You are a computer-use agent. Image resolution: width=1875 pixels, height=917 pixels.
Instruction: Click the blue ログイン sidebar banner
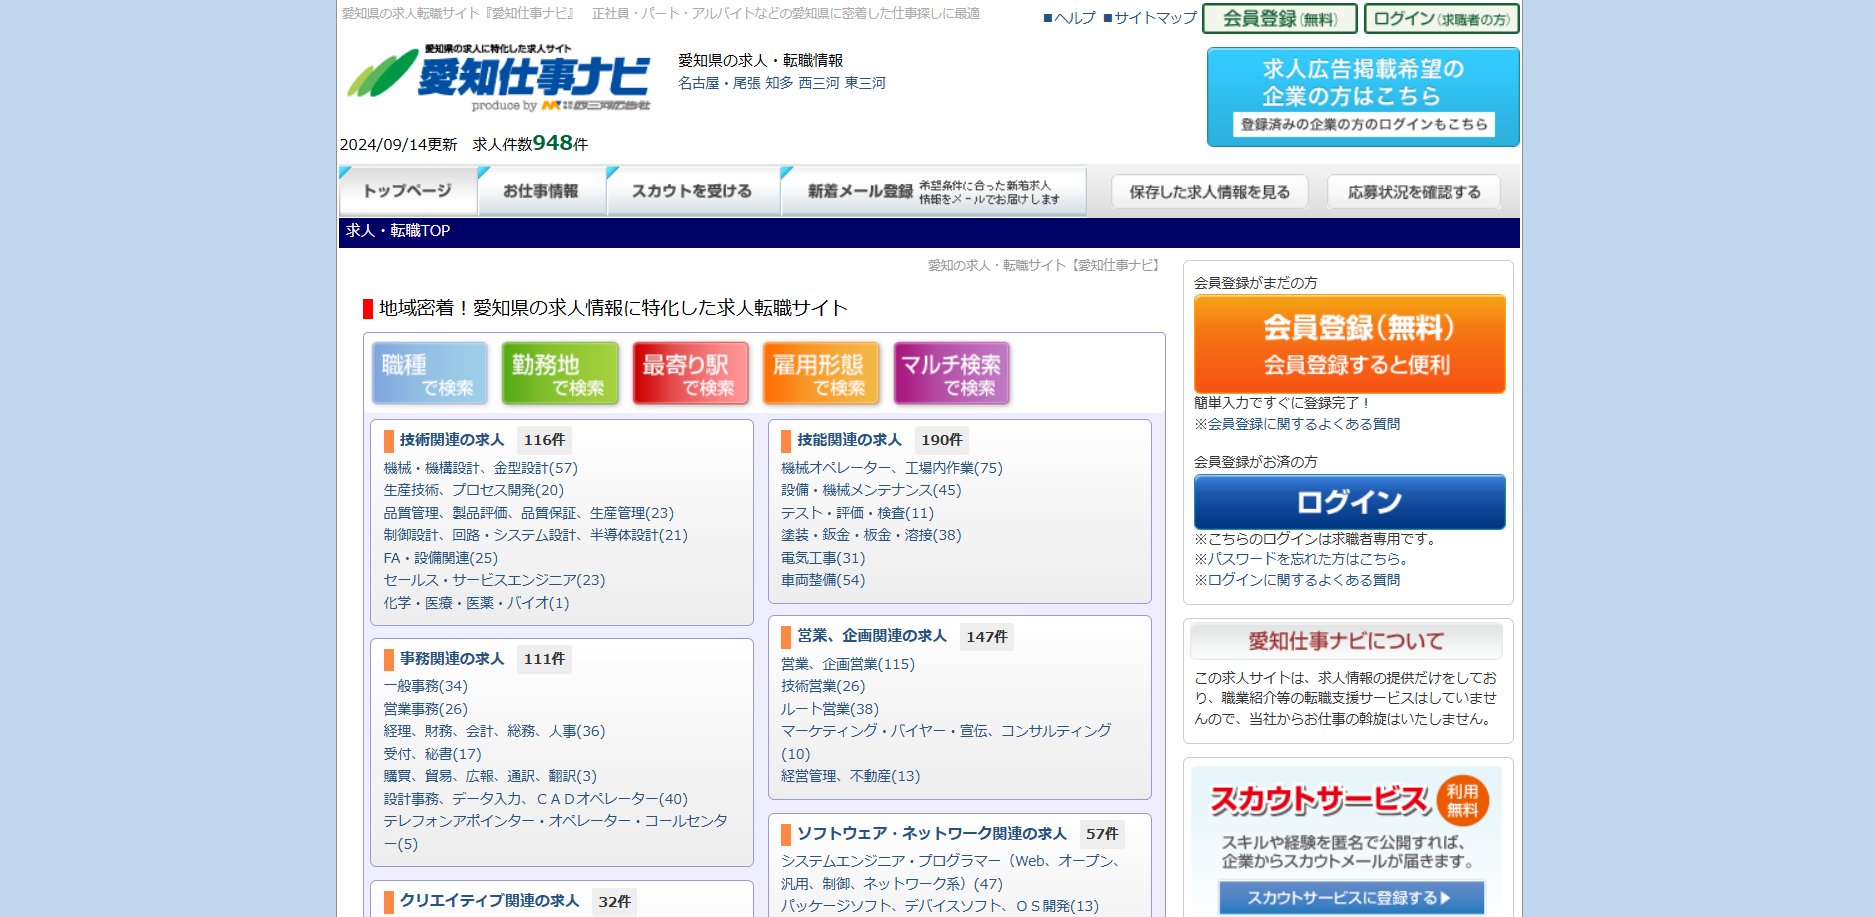coord(1349,502)
